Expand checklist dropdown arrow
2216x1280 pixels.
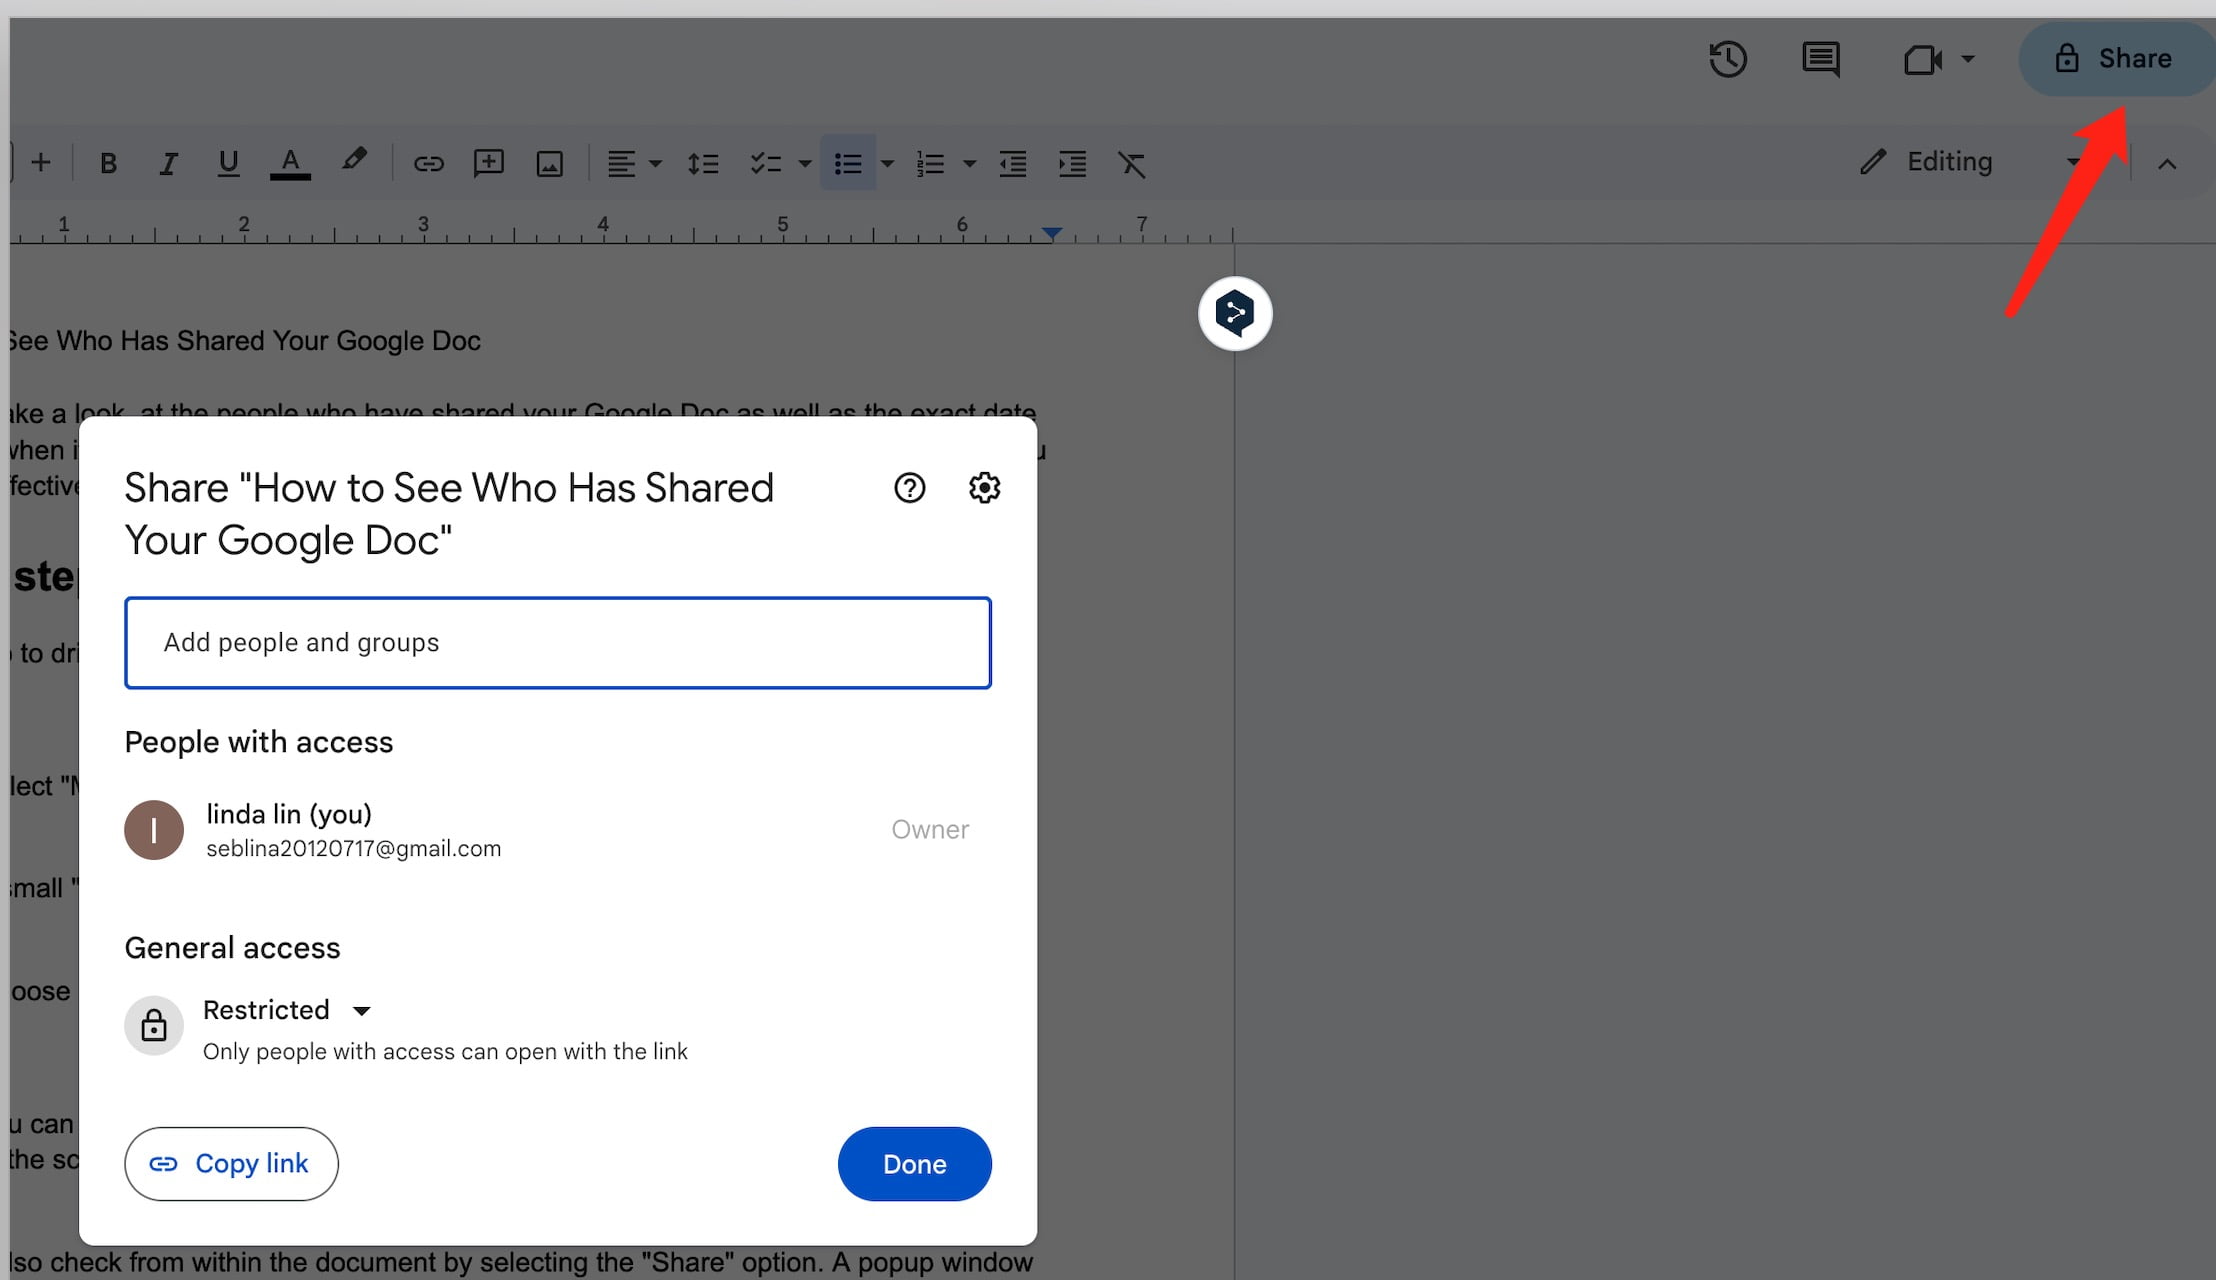pyautogui.click(x=805, y=163)
